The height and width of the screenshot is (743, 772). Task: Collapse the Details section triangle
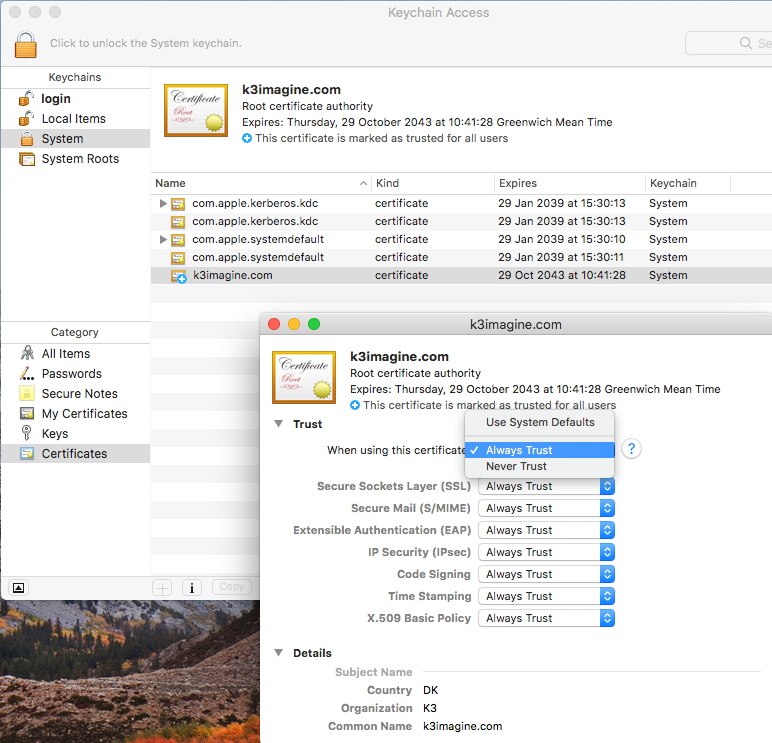pyautogui.click(x=279, y=653)
